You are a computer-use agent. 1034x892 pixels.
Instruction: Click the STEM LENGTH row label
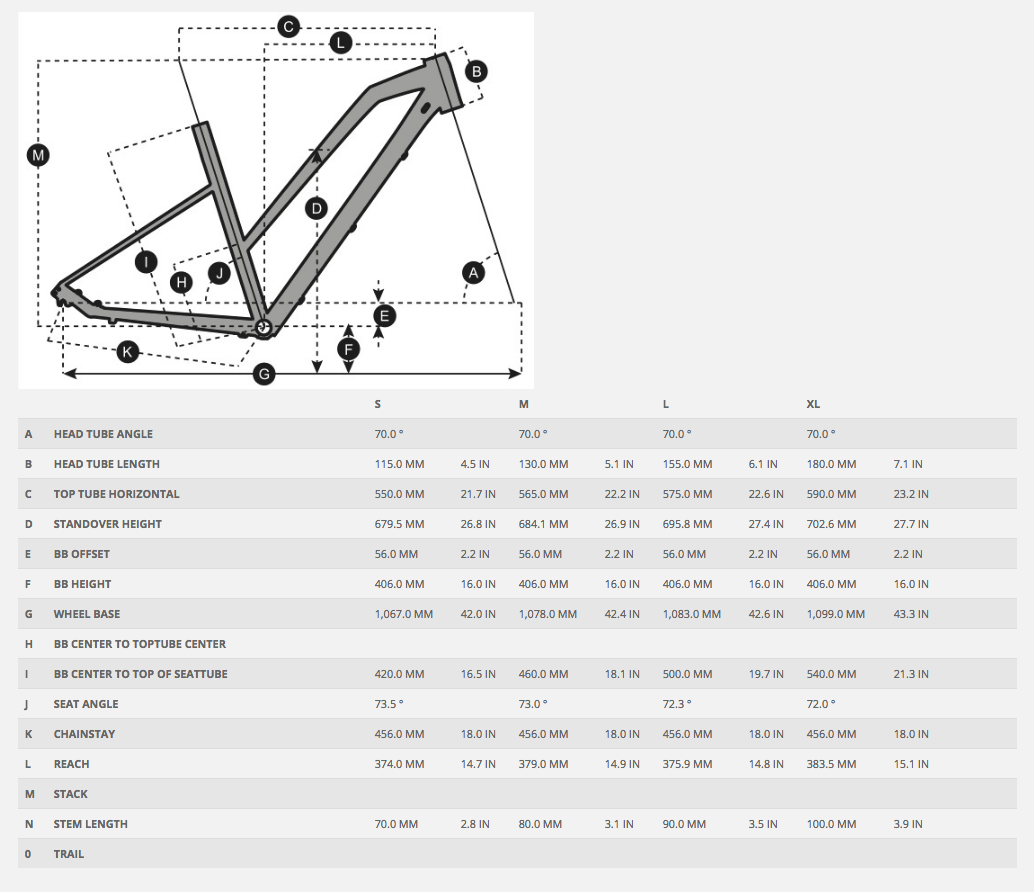coord(90,824)
